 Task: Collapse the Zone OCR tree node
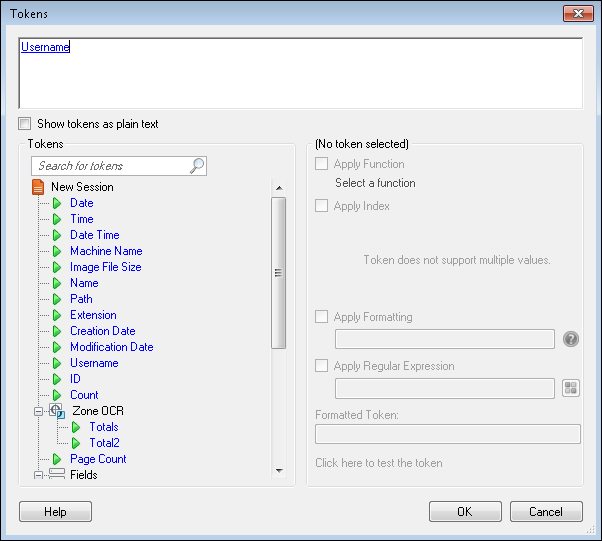(x=39, y=411)
